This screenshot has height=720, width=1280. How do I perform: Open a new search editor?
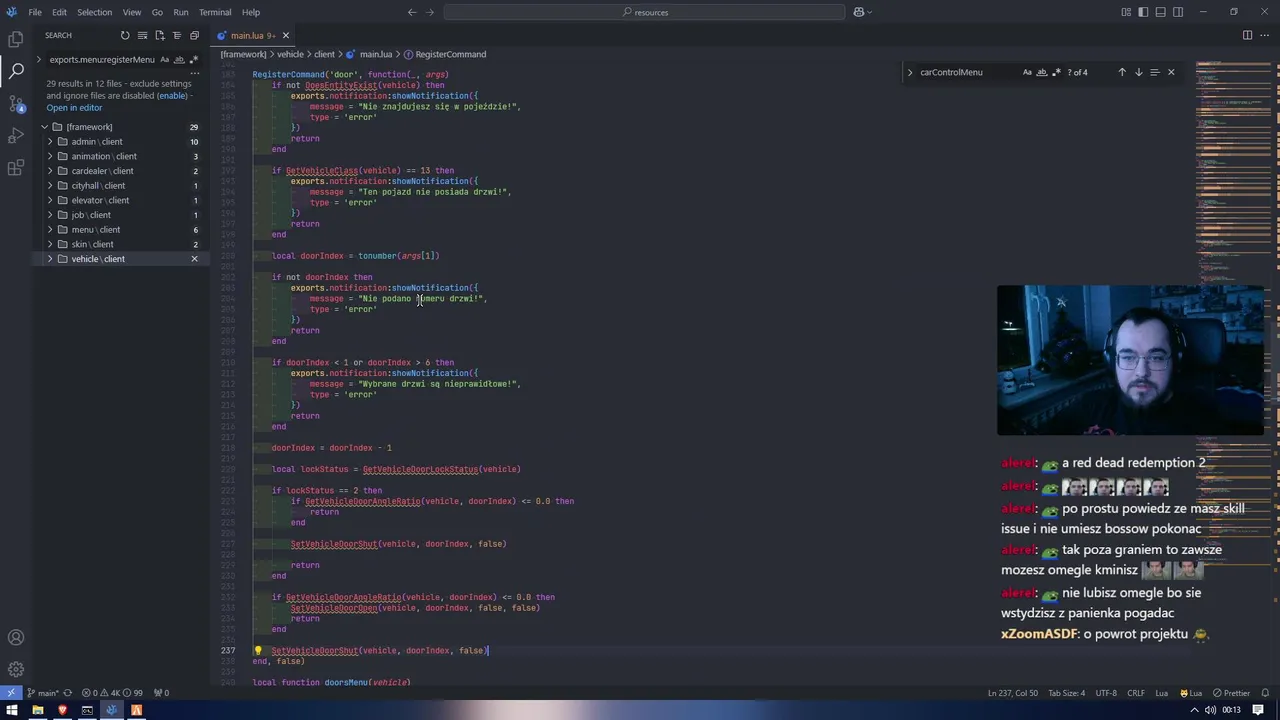[159, 35]
